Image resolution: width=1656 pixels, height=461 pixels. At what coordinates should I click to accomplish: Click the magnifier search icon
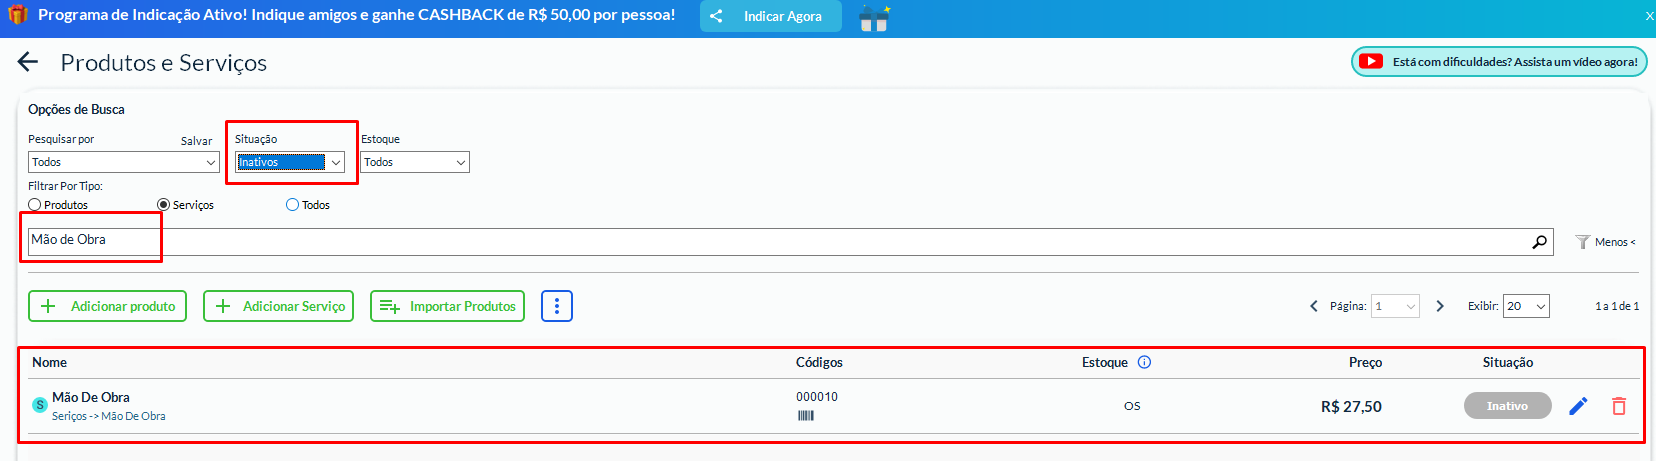1539,242
